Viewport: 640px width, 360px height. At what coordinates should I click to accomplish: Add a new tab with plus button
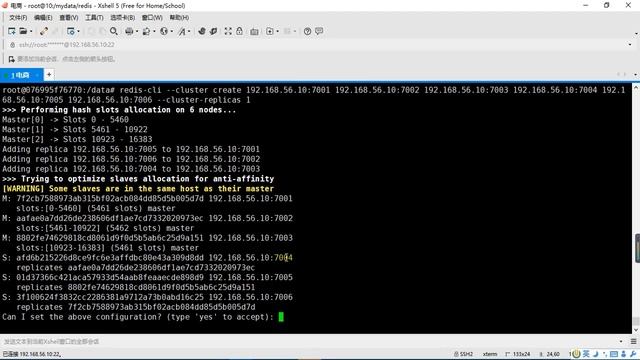point(49,75)
